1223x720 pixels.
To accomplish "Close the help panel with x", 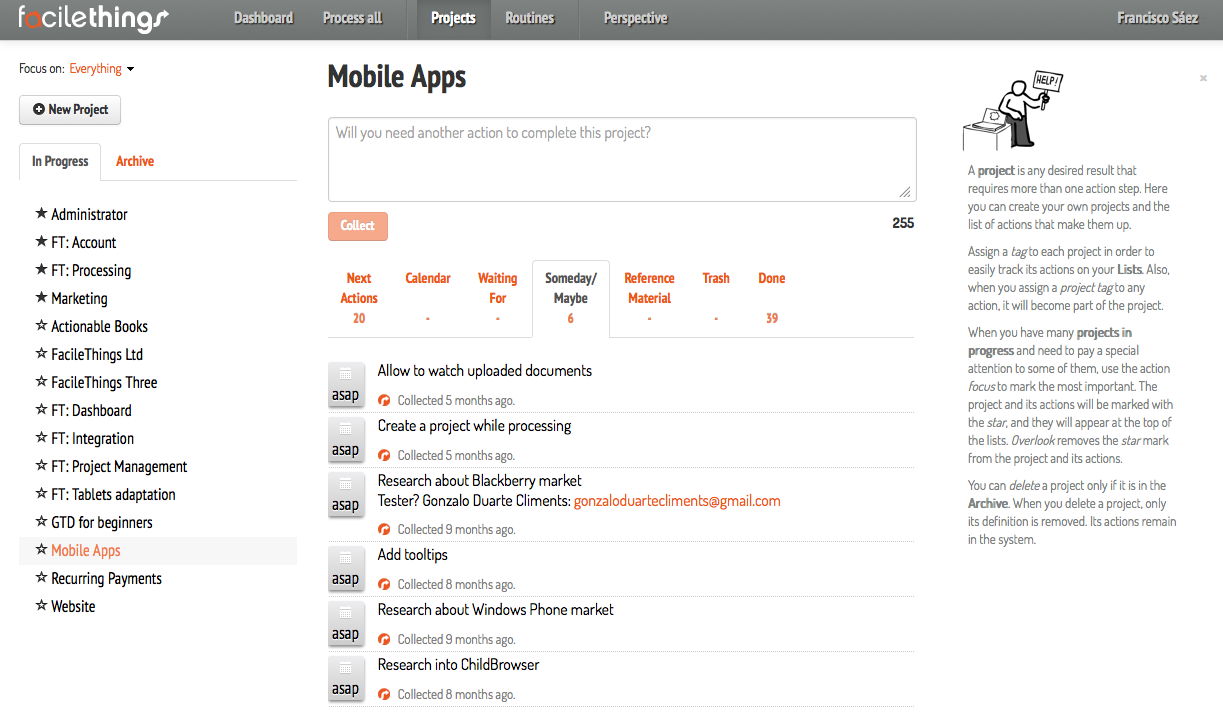I will pyautogui.click(x=1203, y=78).
